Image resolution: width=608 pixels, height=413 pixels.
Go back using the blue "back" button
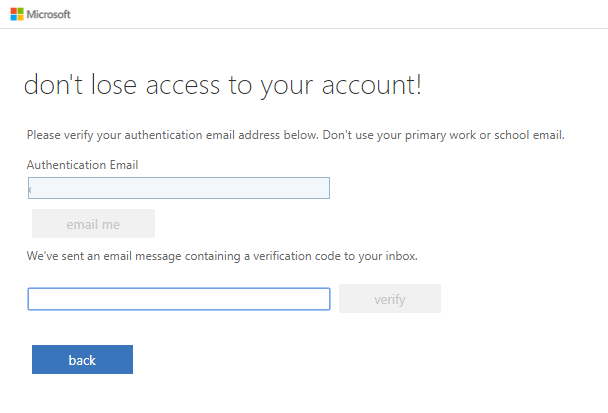tap(82, 360)
